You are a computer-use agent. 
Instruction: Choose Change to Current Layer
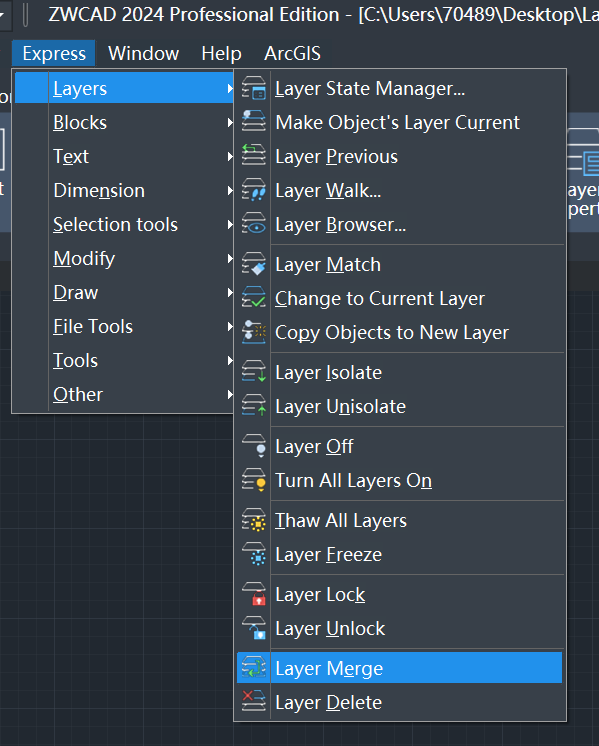(x=400, y=298)
